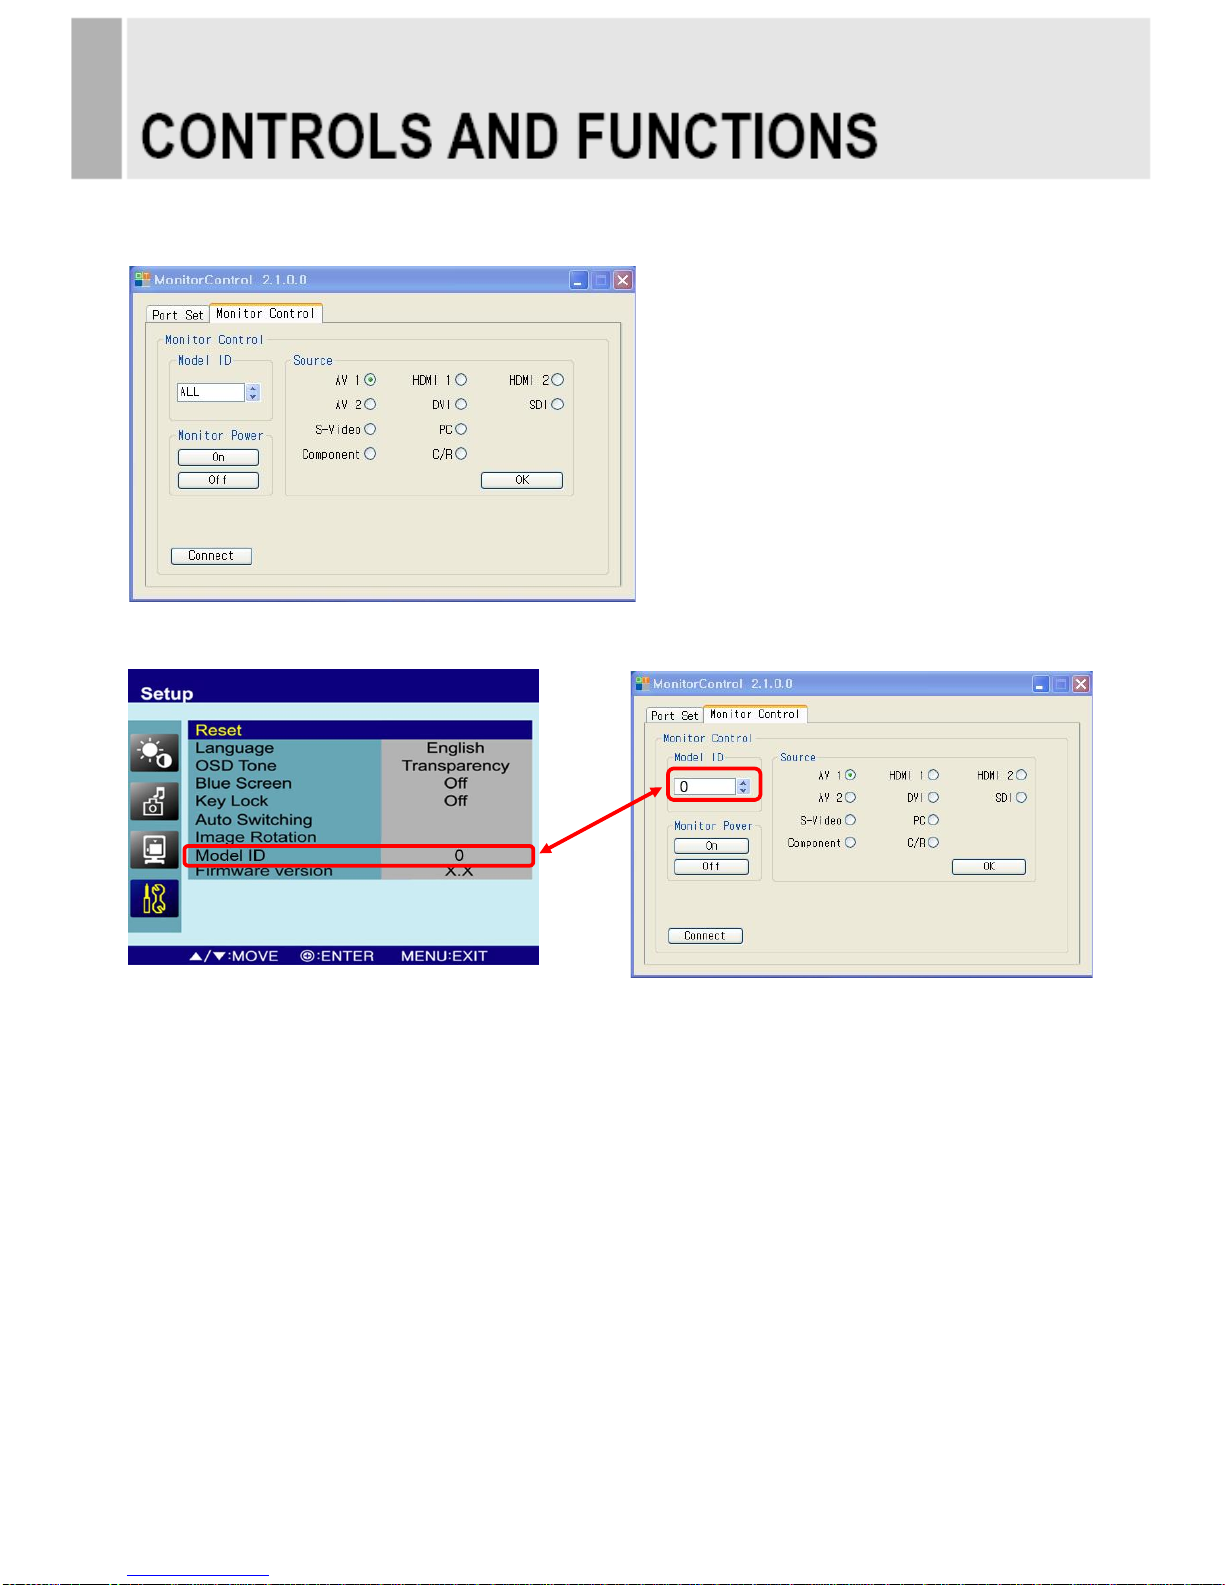
Task: Select Image Rotation in Setup menu
Action: pyautogui.click(x=360, y=837)
